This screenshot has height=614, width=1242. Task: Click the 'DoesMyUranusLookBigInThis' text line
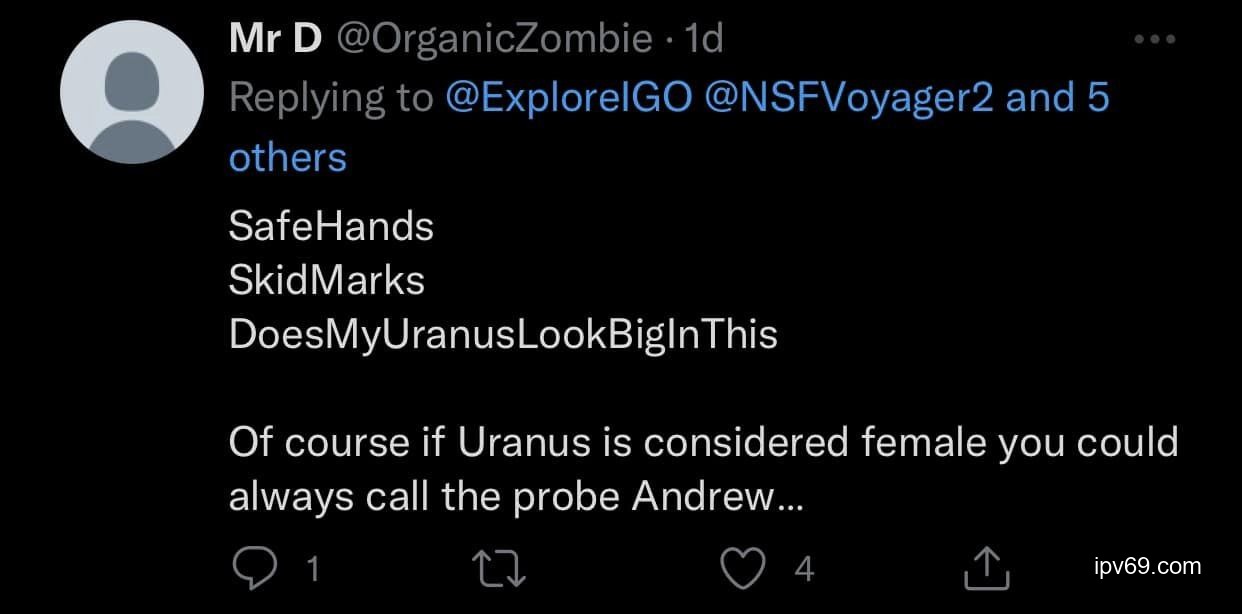tap(503, 334)
